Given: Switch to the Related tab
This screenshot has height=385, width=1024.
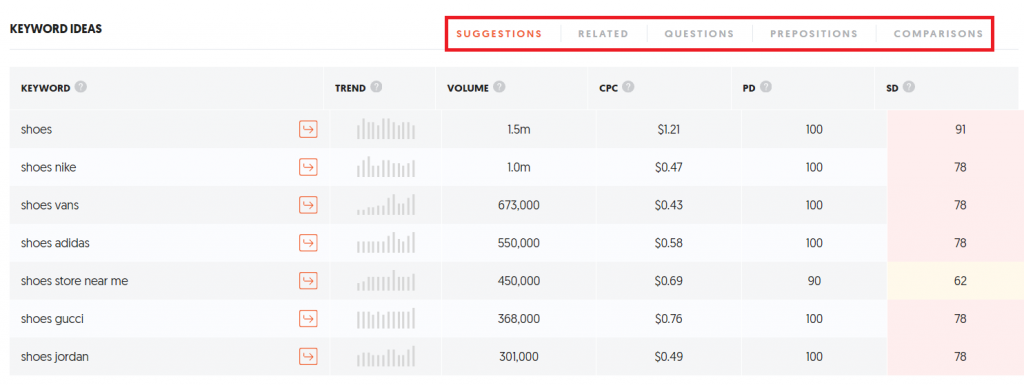Looking at the screenshot, I should pyautogui.click(x=603, y=34).
